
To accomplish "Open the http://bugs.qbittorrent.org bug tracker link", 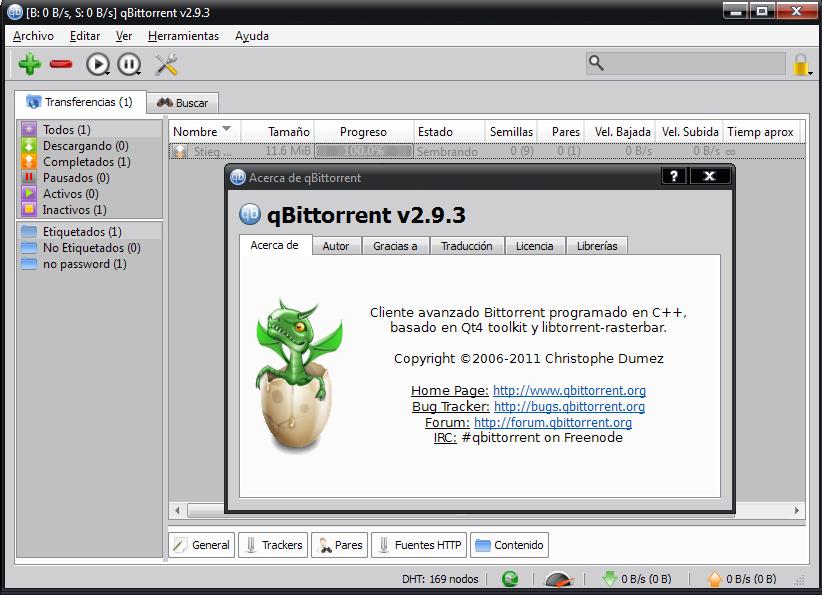I will tap(569, 407).
